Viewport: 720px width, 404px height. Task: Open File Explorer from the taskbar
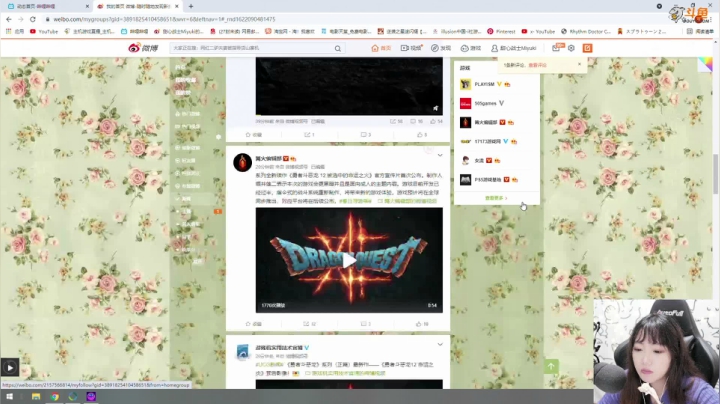pyautogui.click(x=36, y=397)
